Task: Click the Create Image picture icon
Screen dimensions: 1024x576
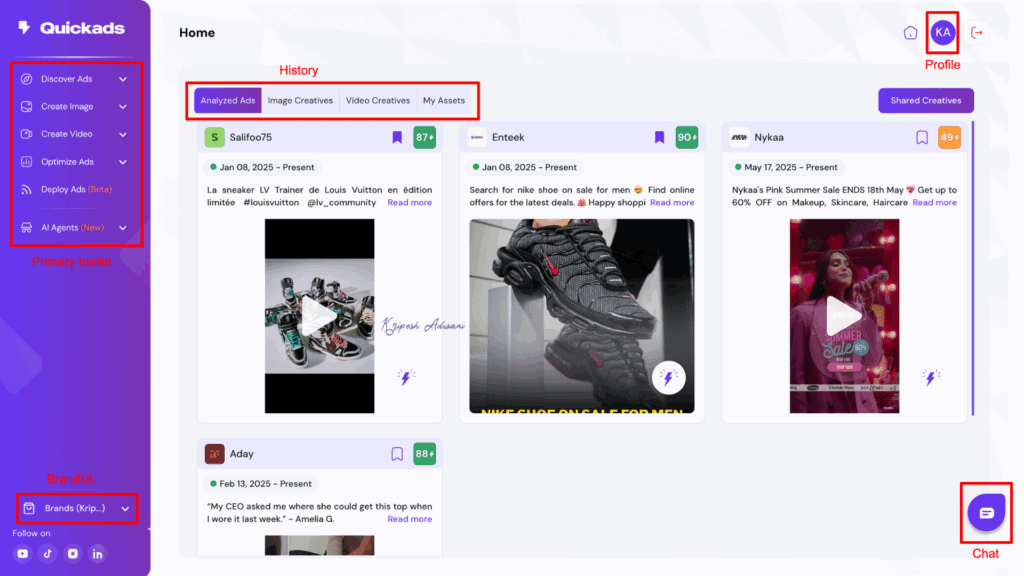Action: pyautogui.click(x=26, y=106)
